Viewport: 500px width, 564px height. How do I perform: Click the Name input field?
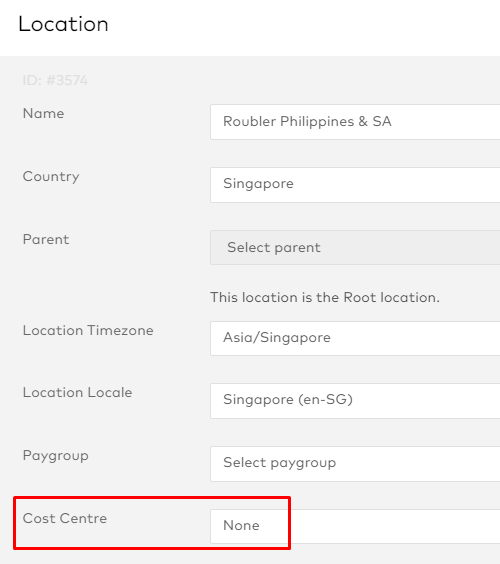(355, 122)
